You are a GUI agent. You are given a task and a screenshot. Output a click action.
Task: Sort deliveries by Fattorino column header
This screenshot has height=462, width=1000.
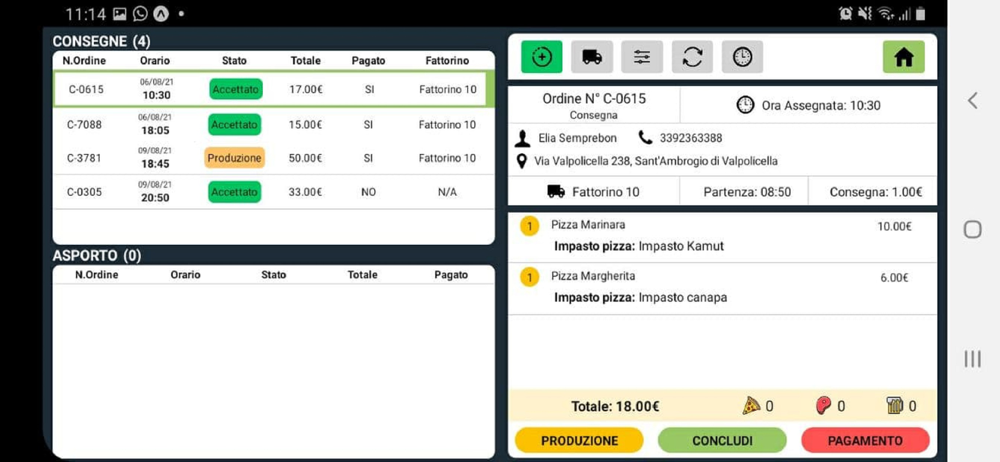pyautogui.click(x=447, y=61)
